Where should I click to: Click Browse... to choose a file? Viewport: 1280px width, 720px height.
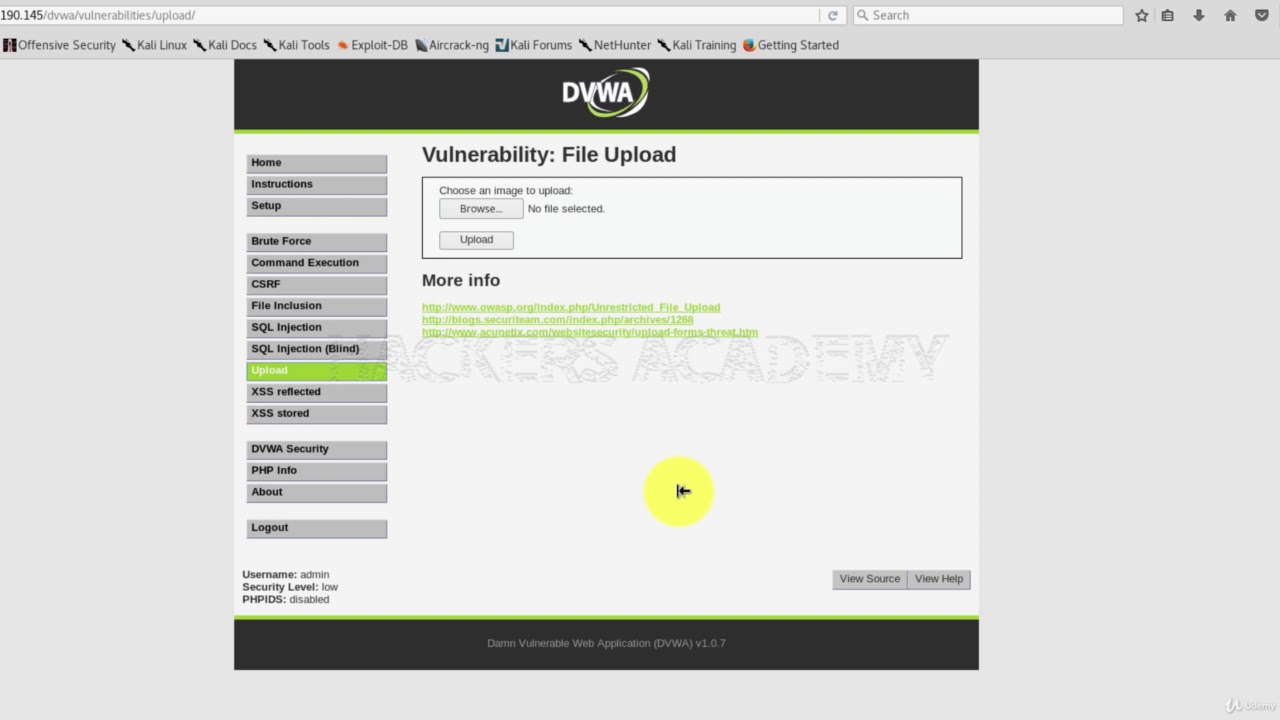[x=481, y=209]
